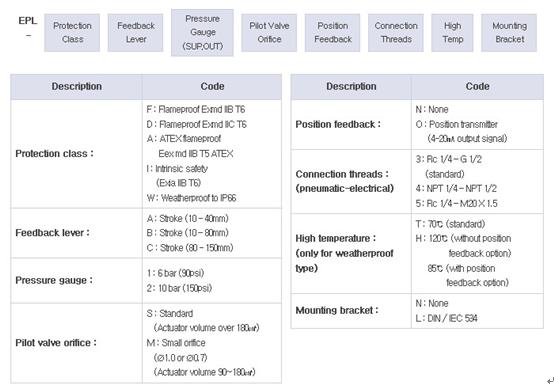Image resolution: width=554 pixels, height=388 pixels.
Task: Click the Protection Class code box
Action: 72,33
